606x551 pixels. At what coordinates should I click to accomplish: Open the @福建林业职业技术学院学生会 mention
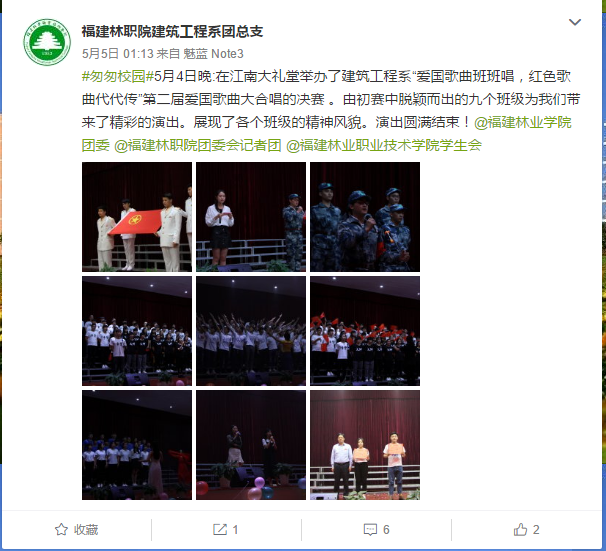tap(384, 145)
